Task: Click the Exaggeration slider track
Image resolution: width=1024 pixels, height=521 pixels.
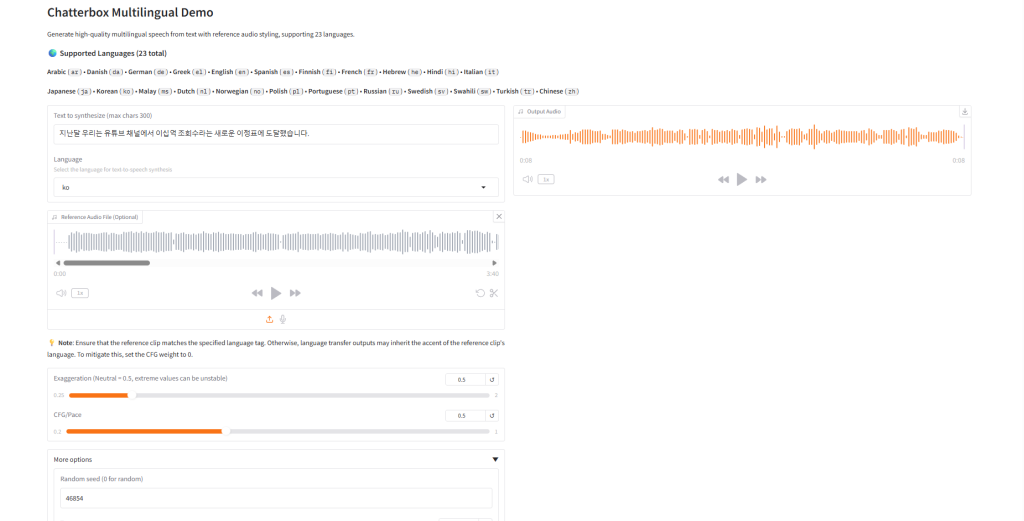Action: [x=300, y=396]
